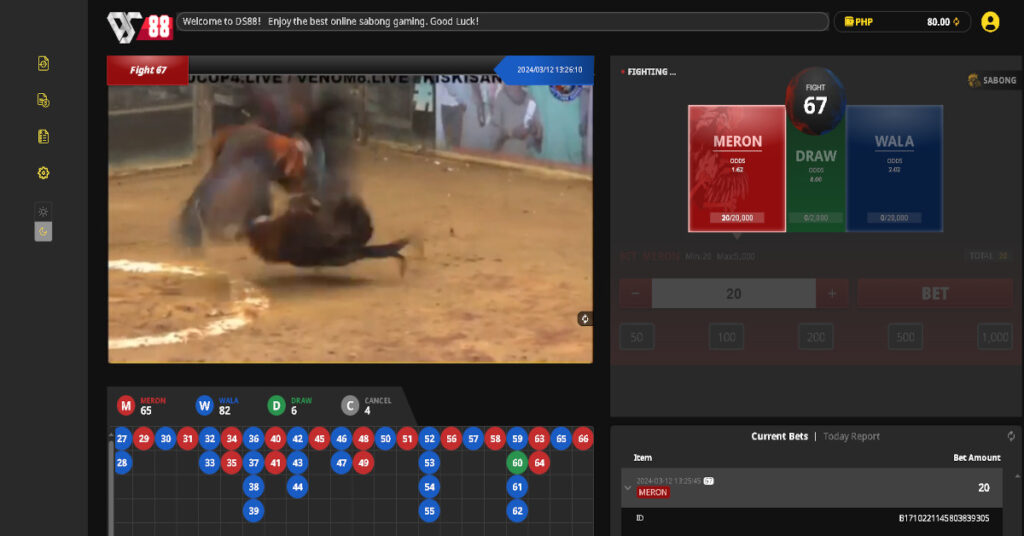
Task: Click the top document icon in sidebar
Action: coord(43,64)
